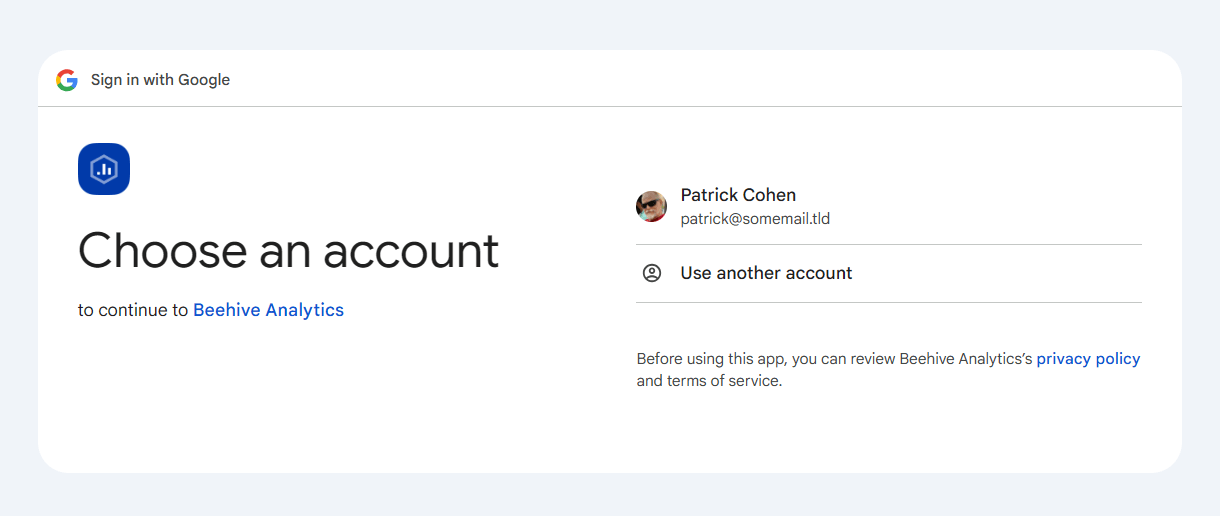Click the Beehive Analytics app icon
1220x516 pixels.
click(x=104, y=169)
